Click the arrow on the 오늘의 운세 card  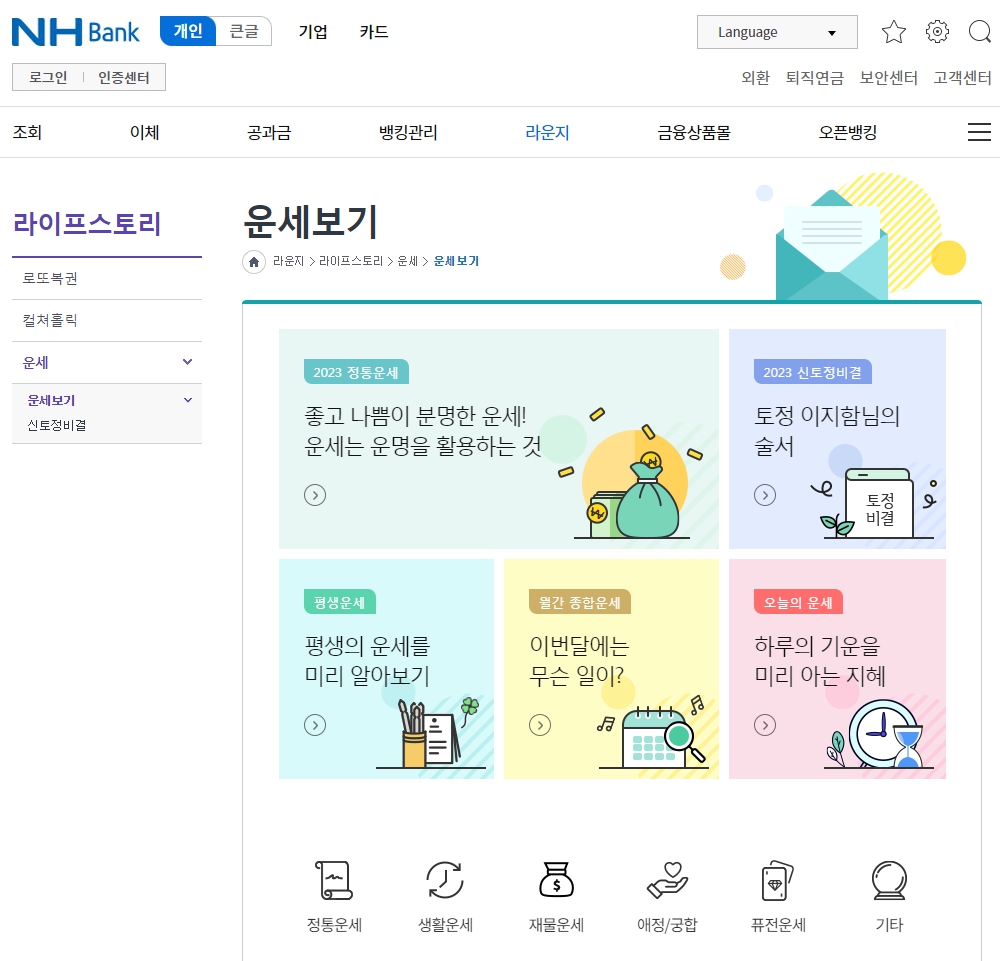(x=765, y=725)
